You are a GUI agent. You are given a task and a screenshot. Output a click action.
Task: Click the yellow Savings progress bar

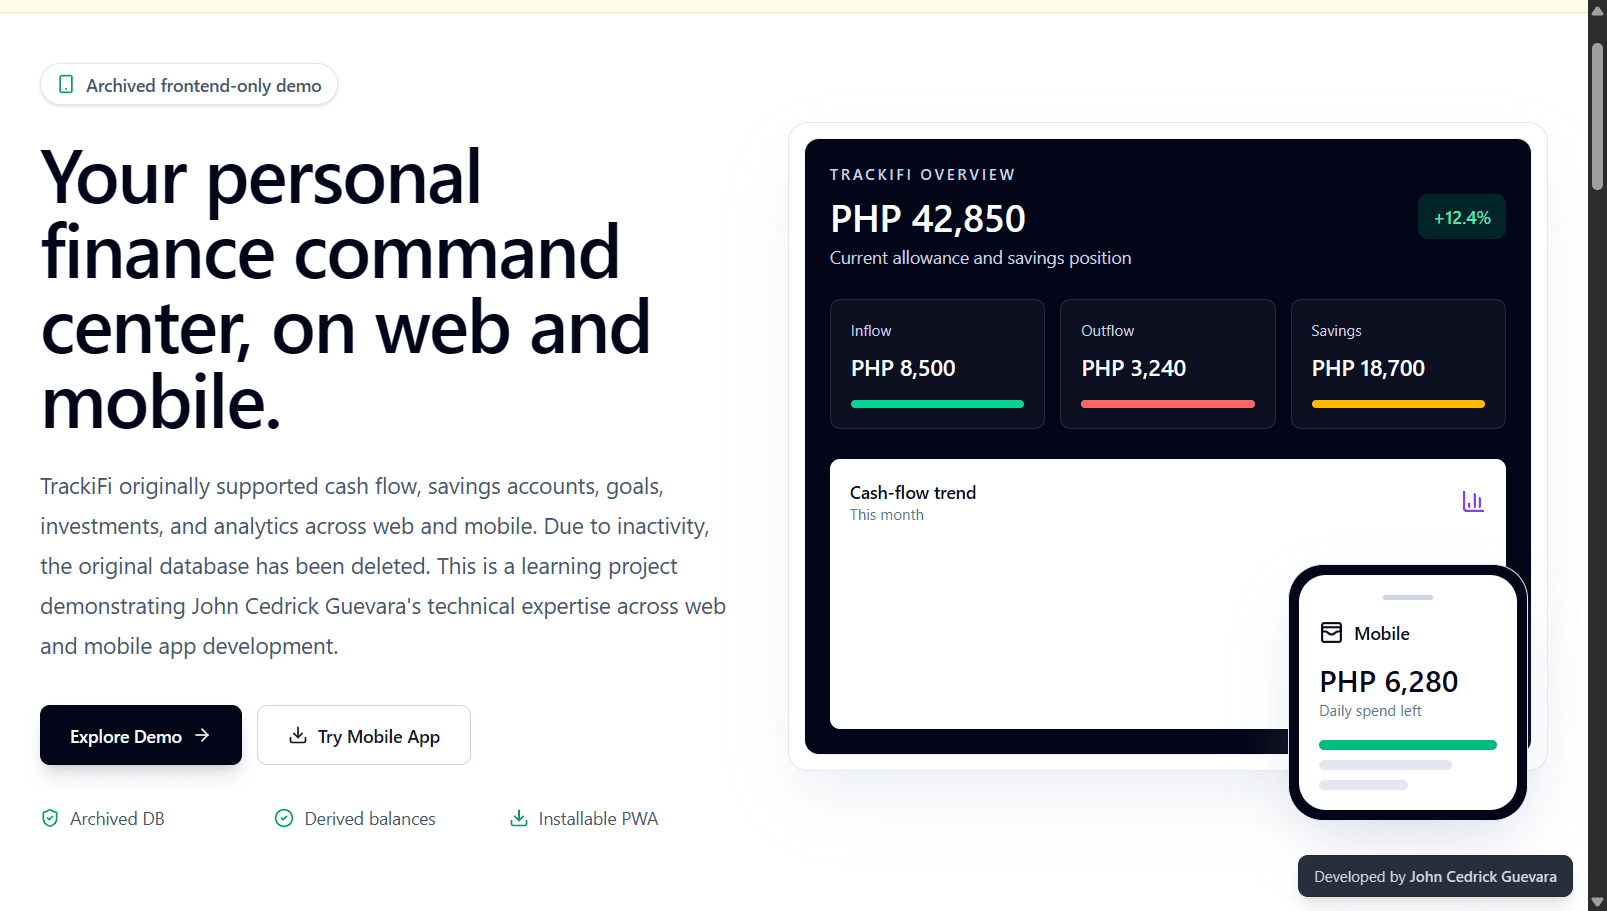(x=1398, y=404)
